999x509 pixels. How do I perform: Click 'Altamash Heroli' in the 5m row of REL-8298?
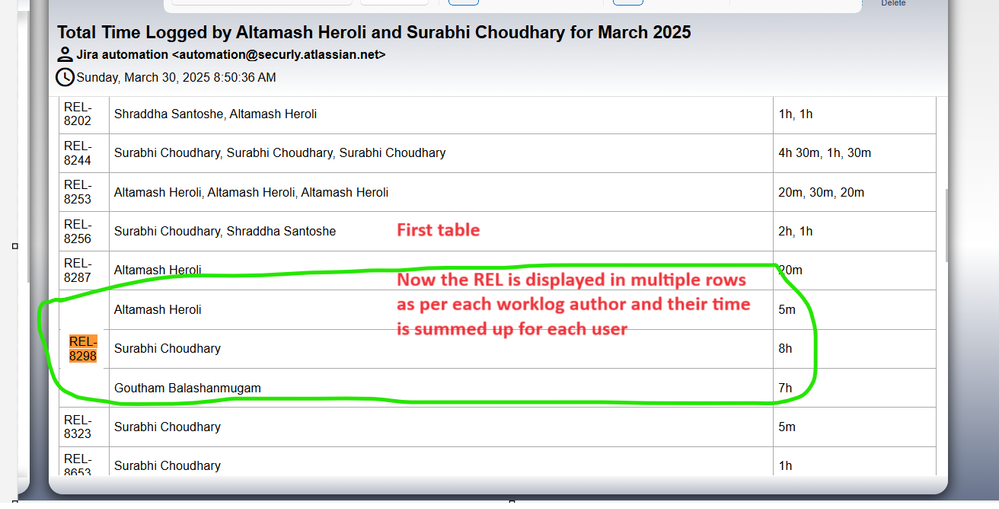[157, 310]
